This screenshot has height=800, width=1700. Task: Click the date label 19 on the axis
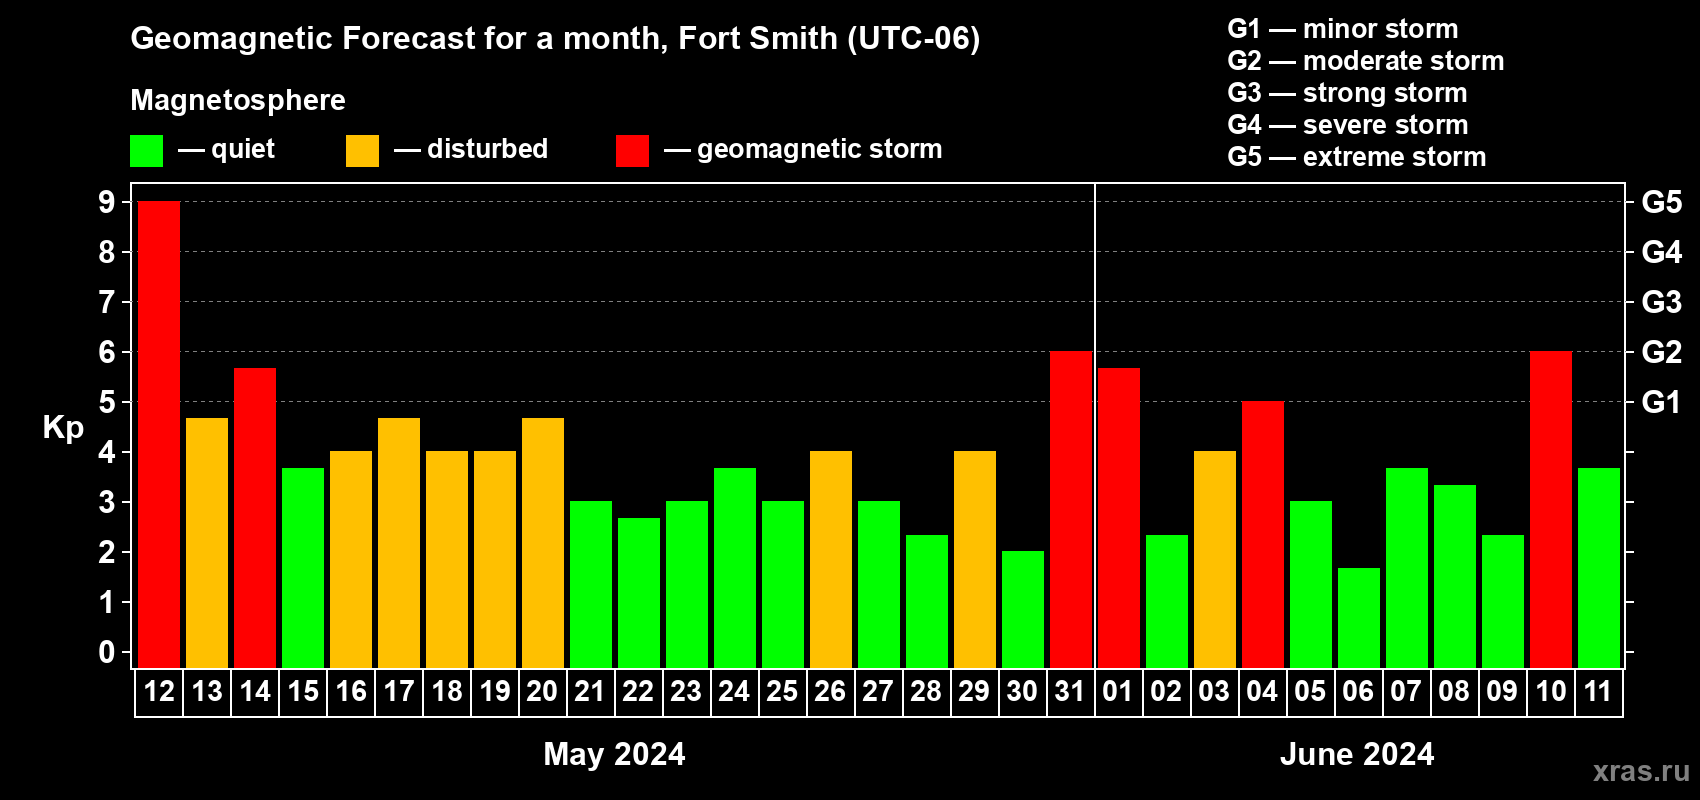click(495, 691)
